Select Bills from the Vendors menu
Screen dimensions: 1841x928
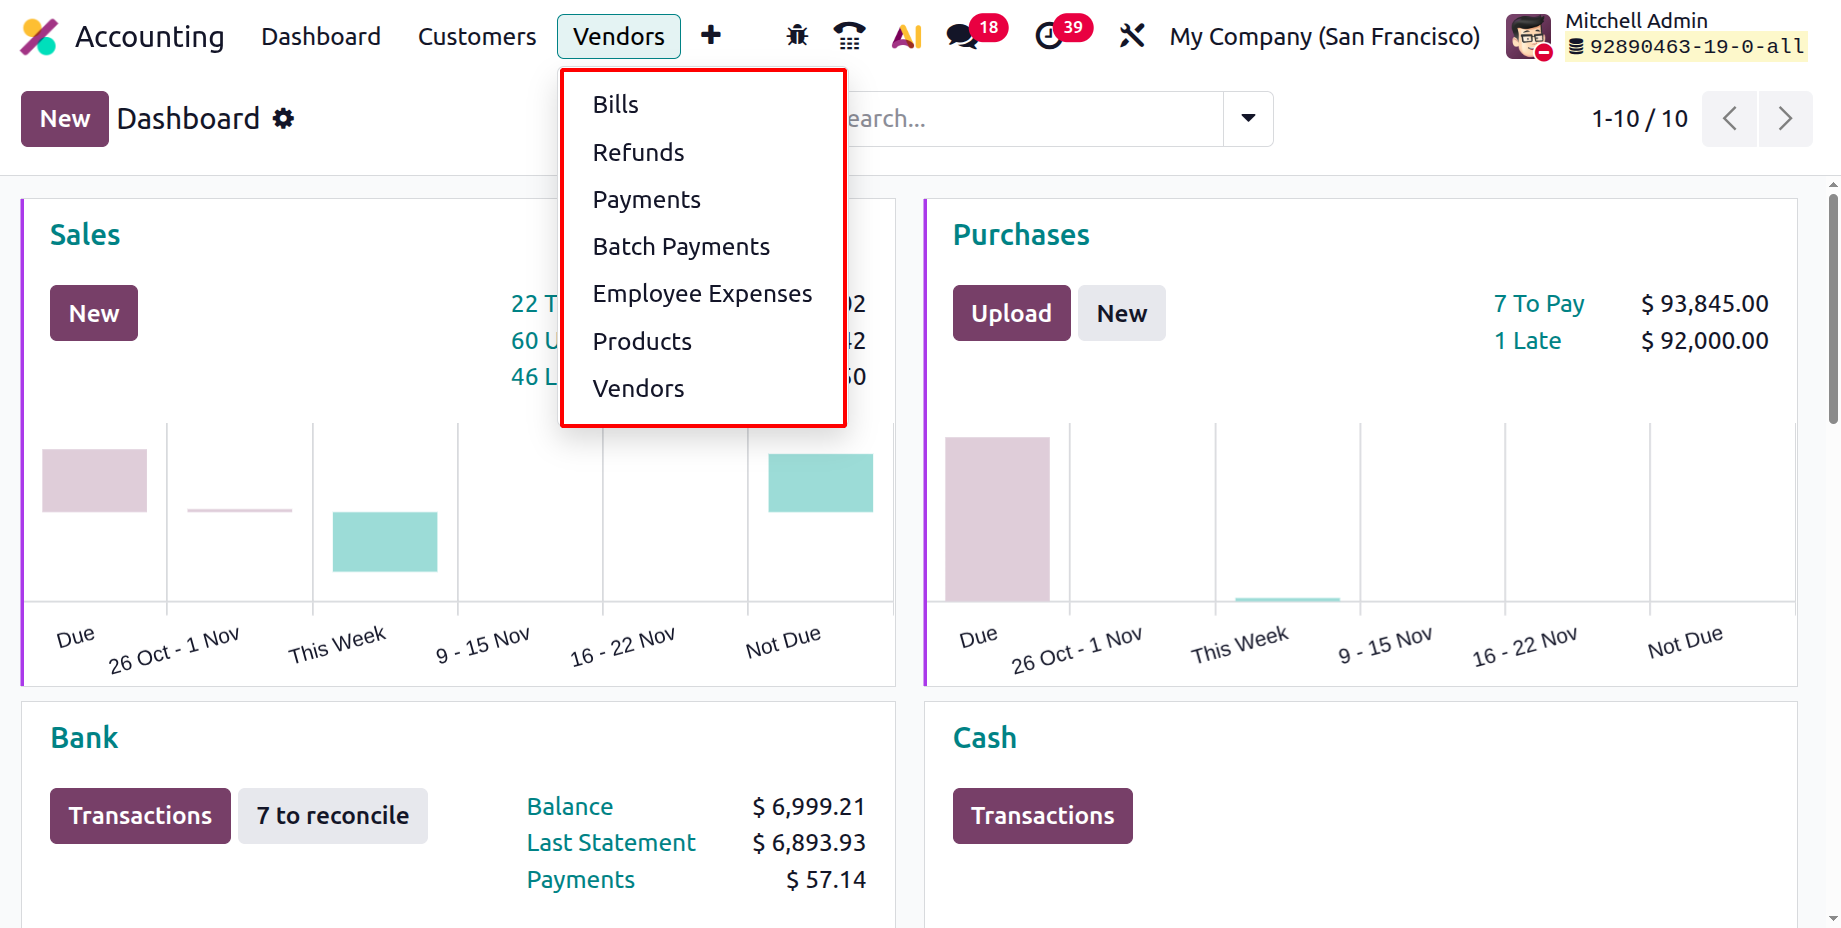[x=616, y=105]
